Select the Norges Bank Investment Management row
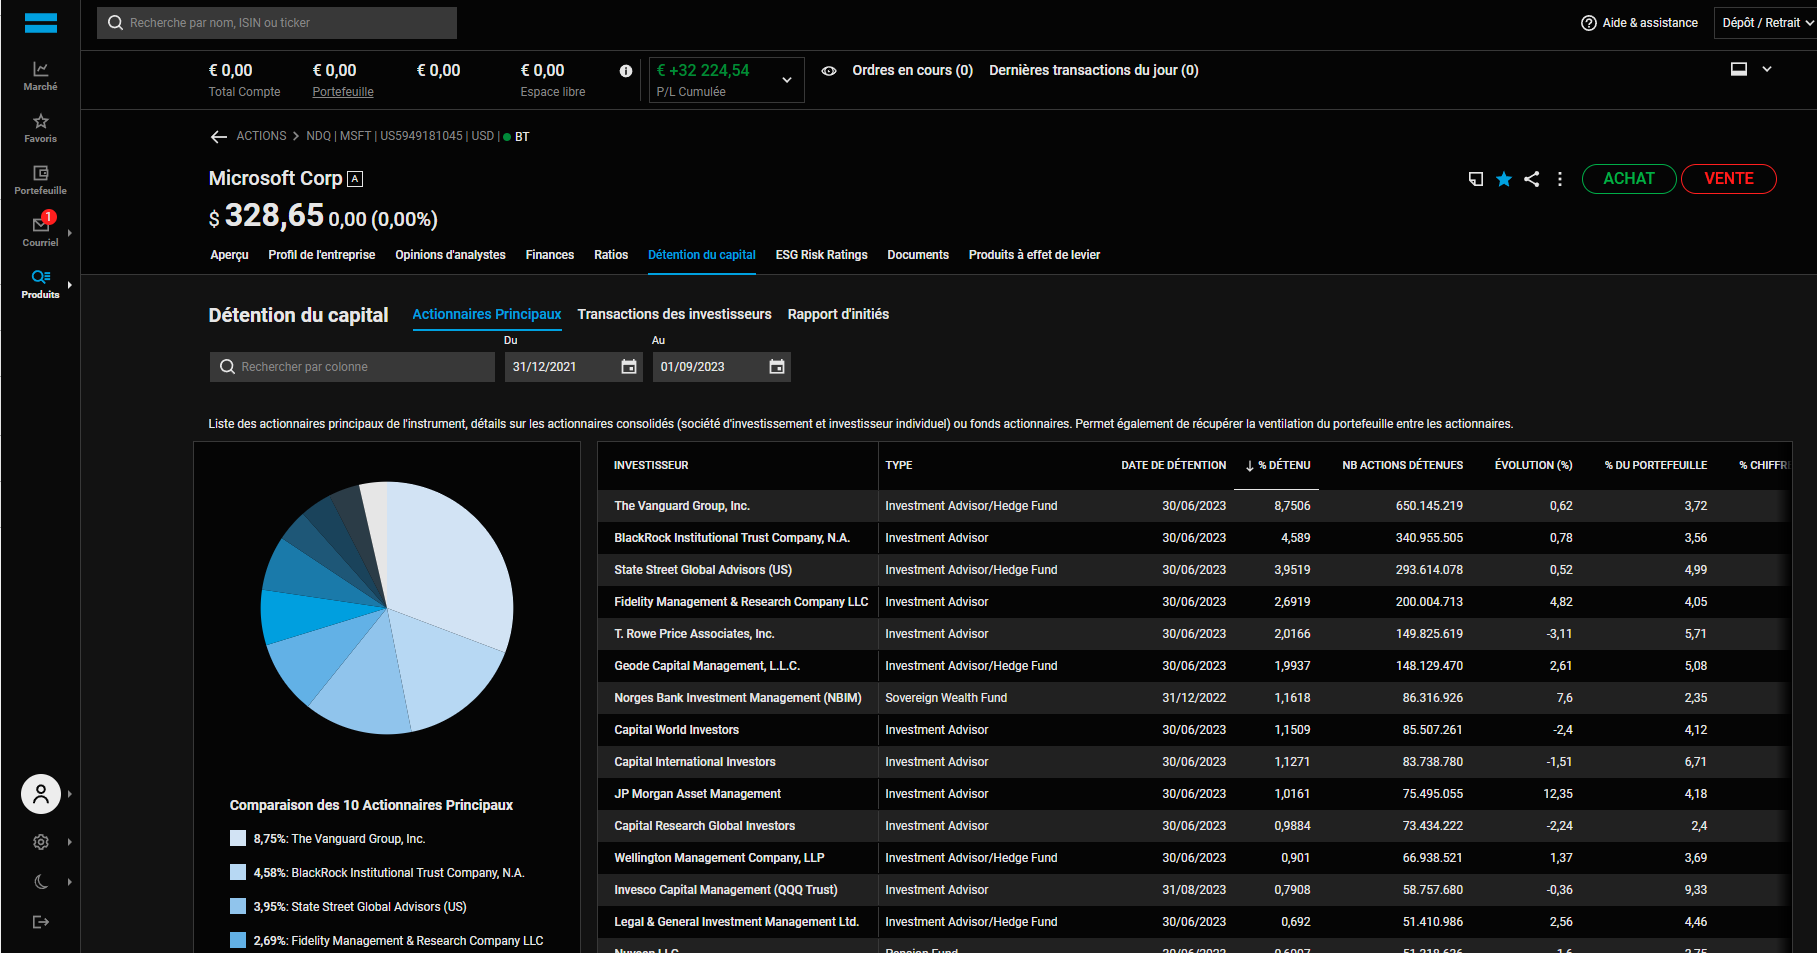The image size is (1817, 953). coord(1195,698)
